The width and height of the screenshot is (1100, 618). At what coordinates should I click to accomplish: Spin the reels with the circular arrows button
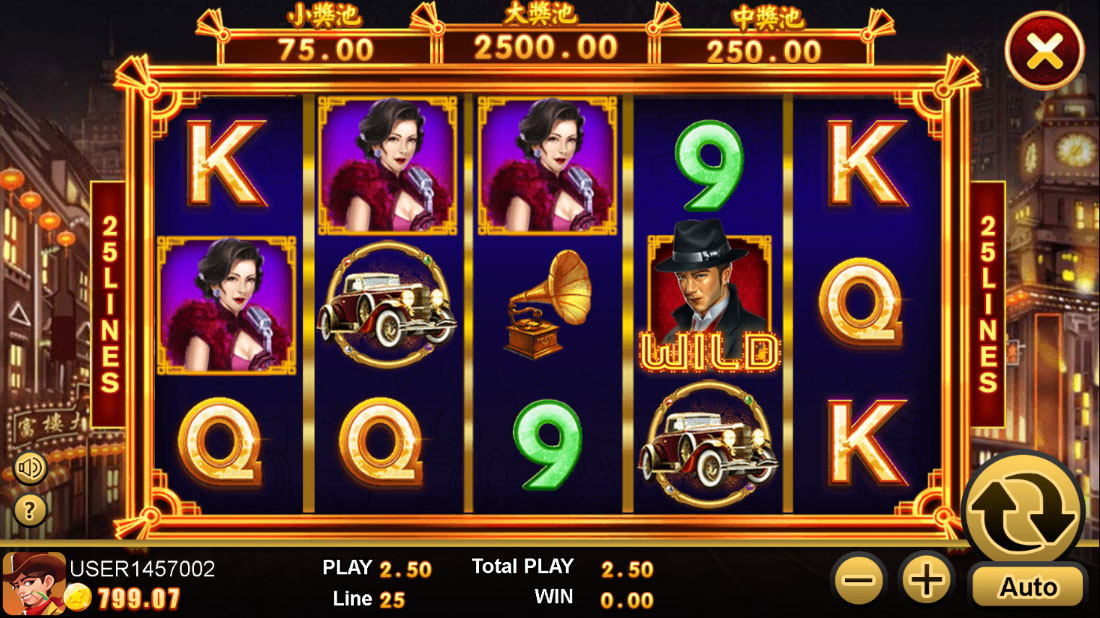pos(1023,511)
